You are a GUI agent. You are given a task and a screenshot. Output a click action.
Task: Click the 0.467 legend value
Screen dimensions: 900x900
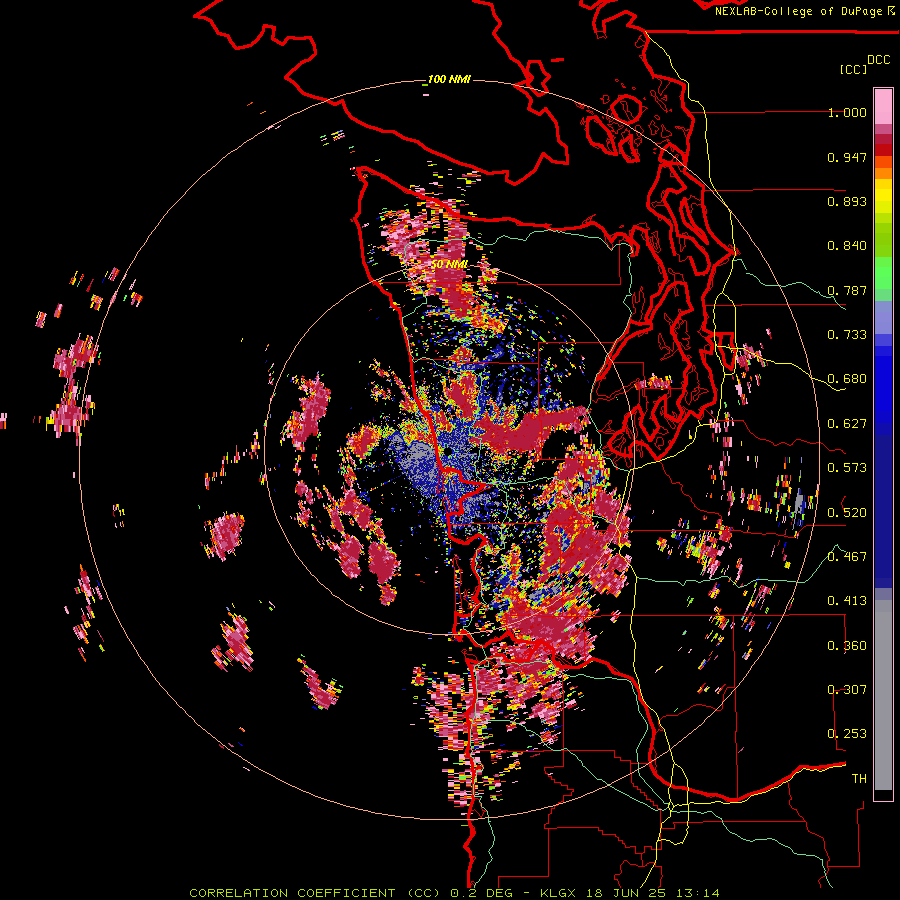click(x=847, y=557)
